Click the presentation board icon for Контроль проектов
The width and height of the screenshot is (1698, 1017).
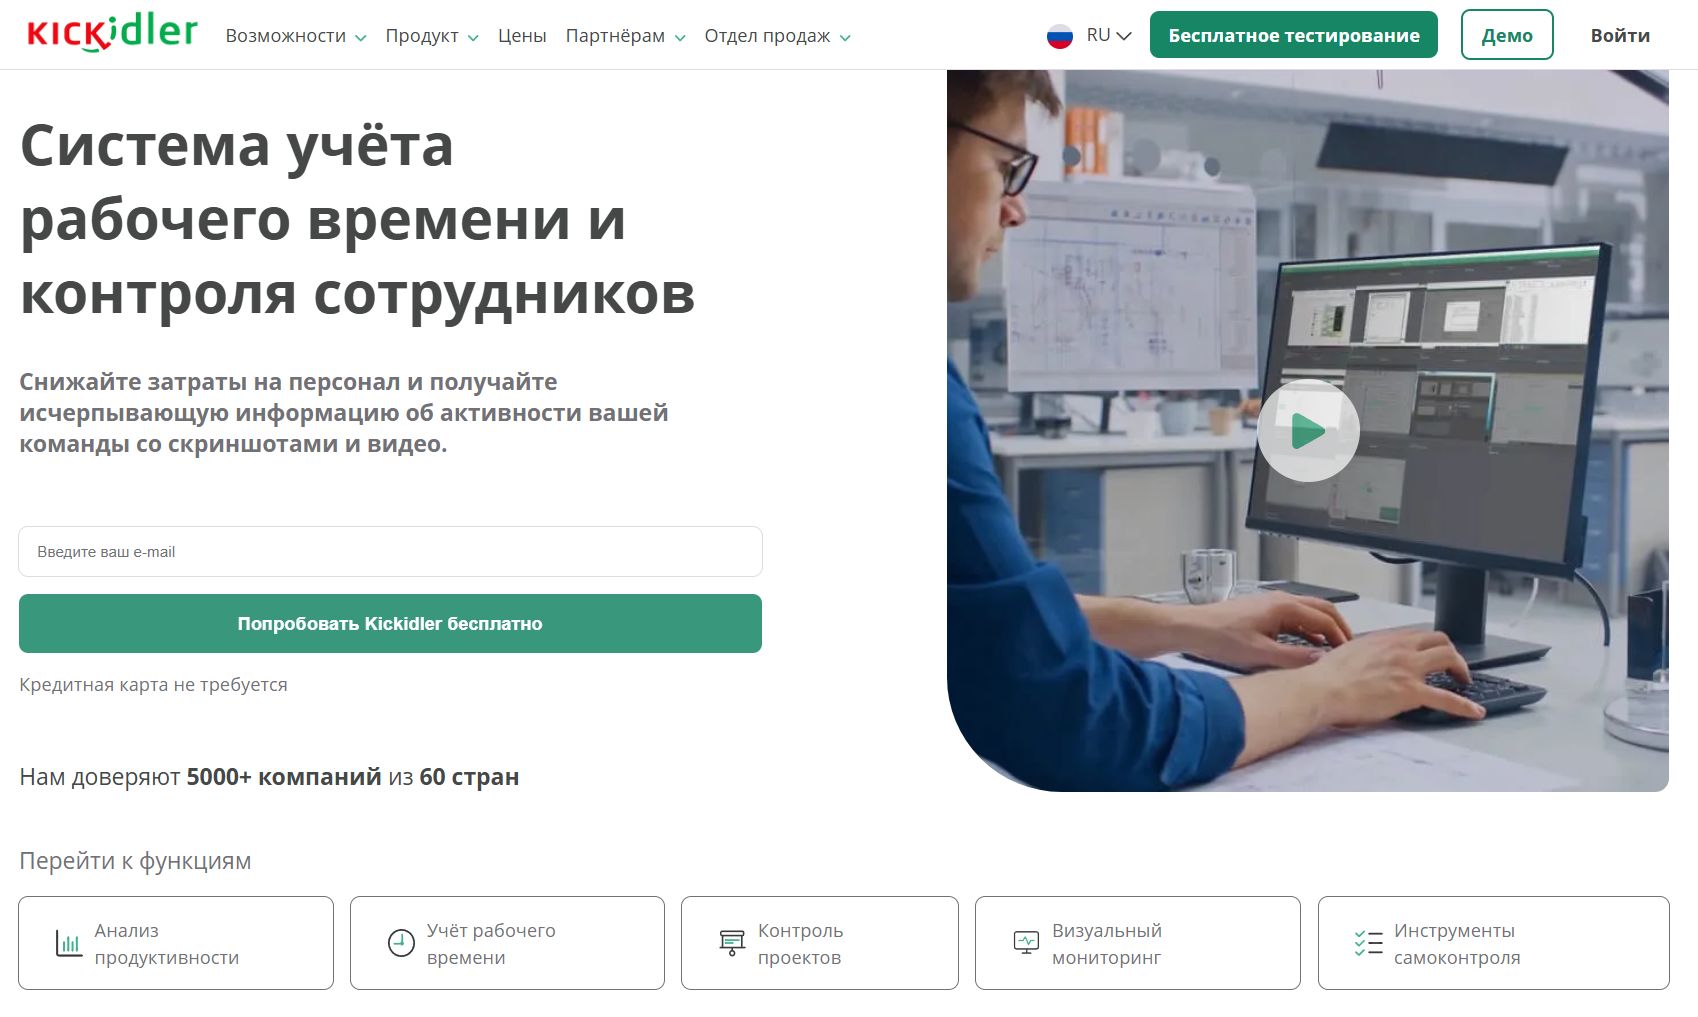pyautogui.click(x=732, y=943)
